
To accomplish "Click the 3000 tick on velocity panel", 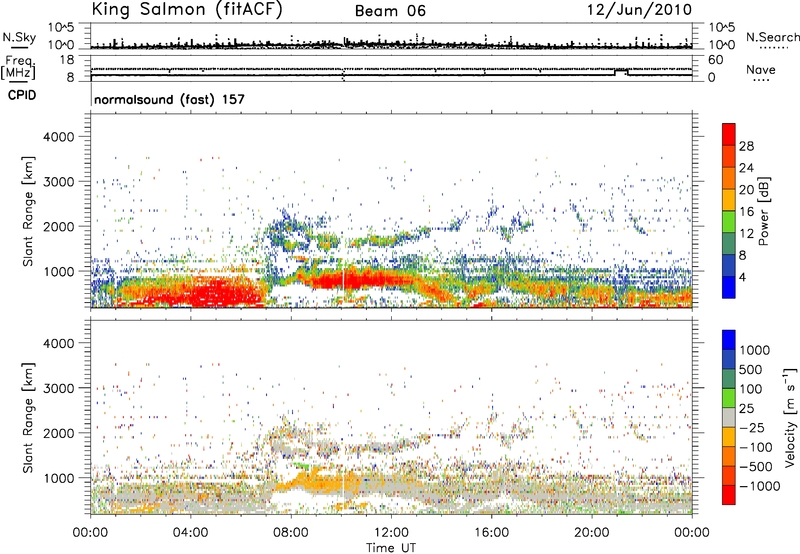I will pos(58,388).
